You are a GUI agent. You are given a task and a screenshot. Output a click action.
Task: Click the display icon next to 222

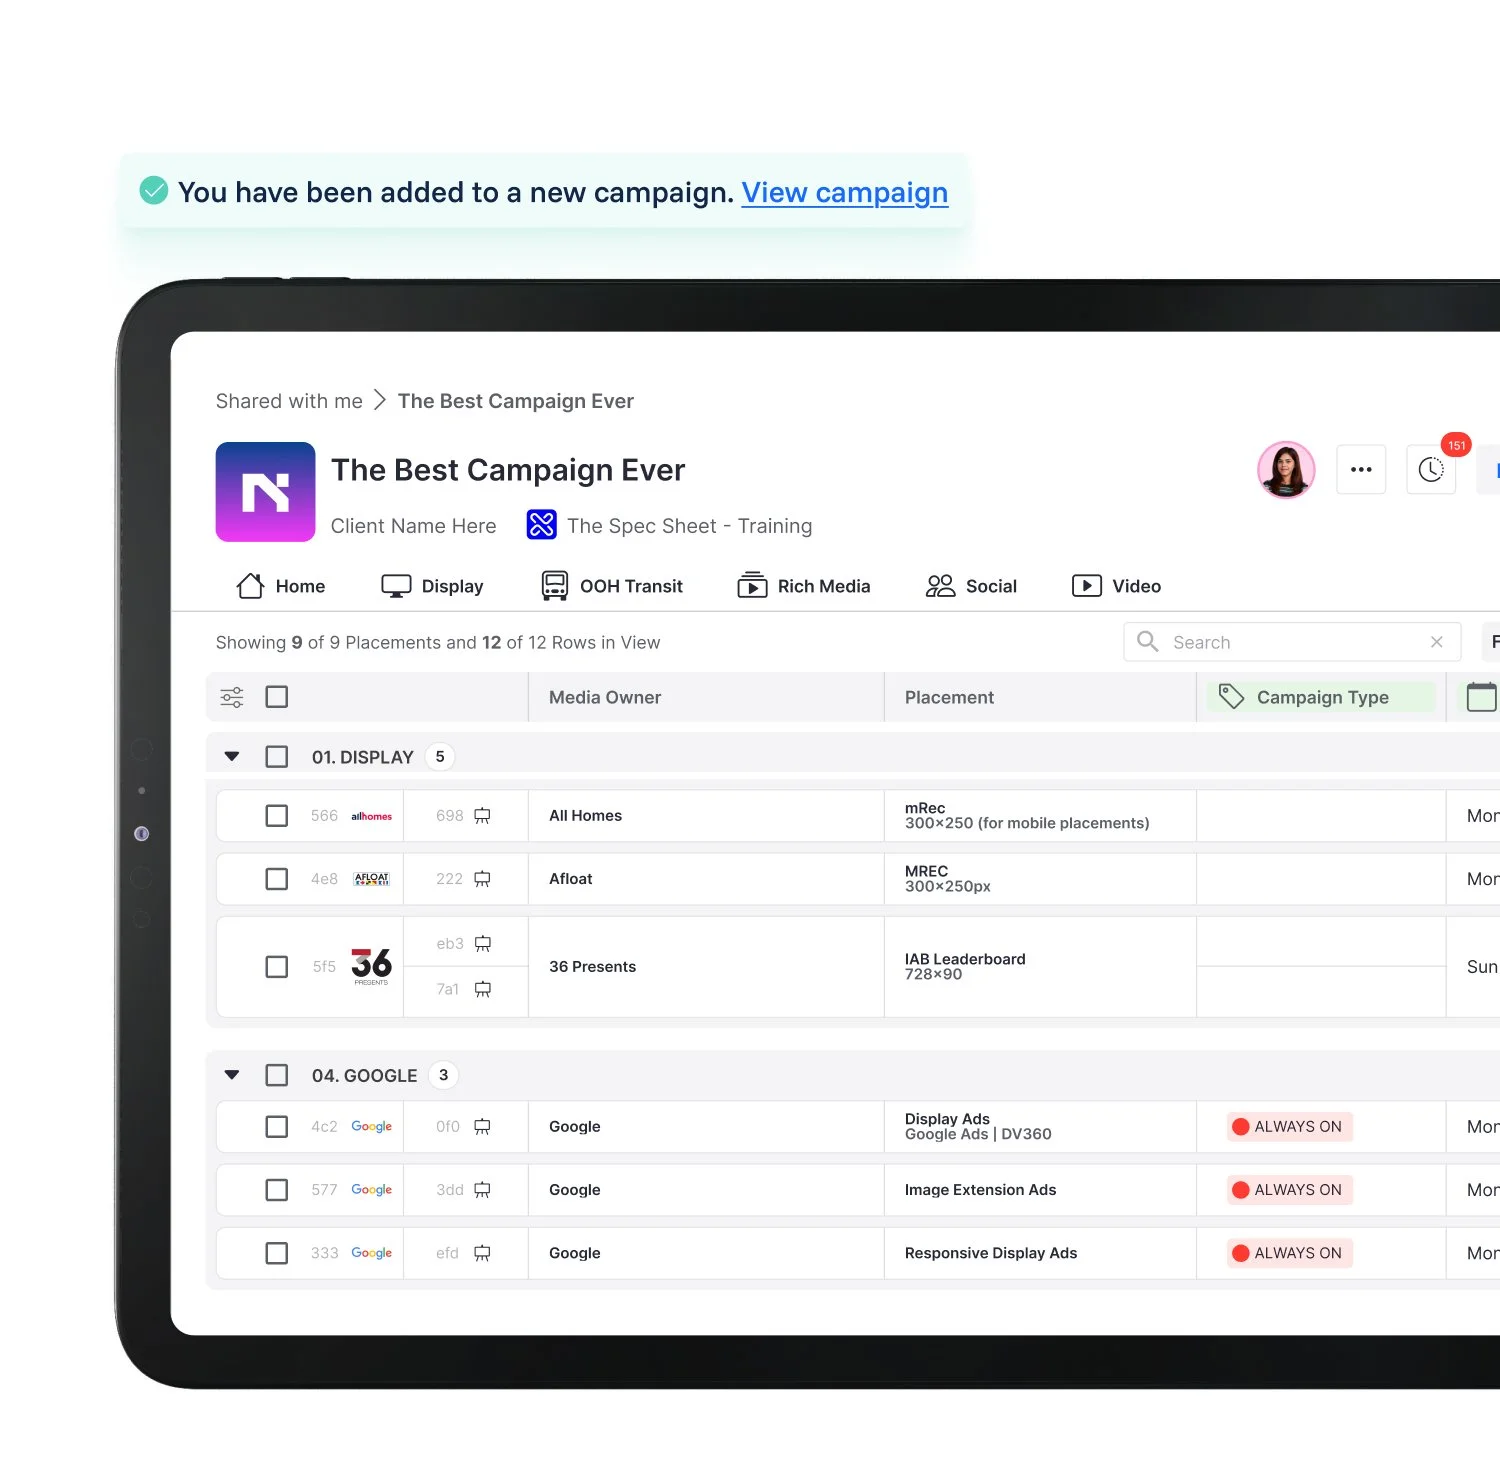pos(482,879)
